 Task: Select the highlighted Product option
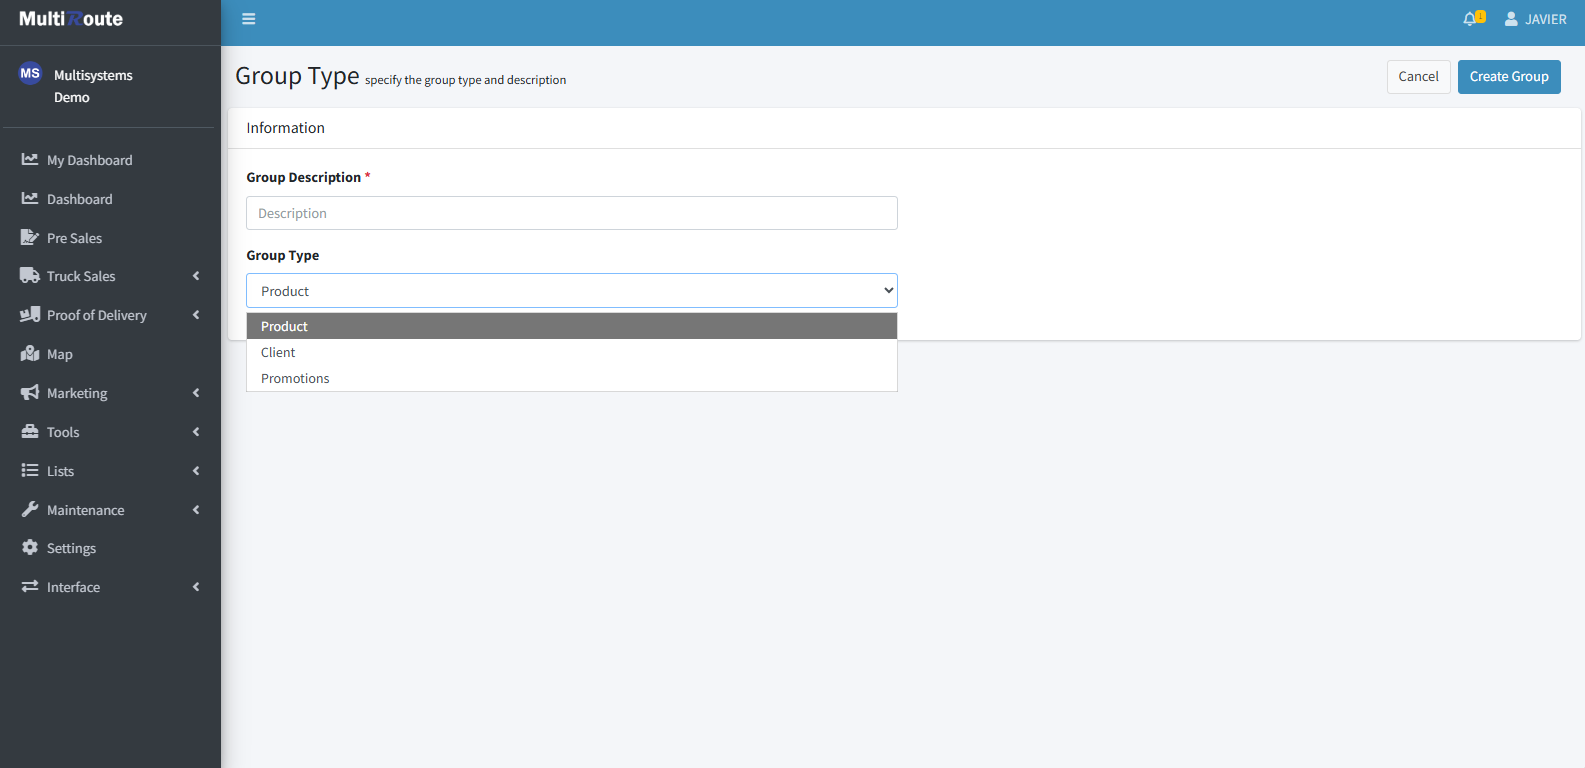[285, 327]
